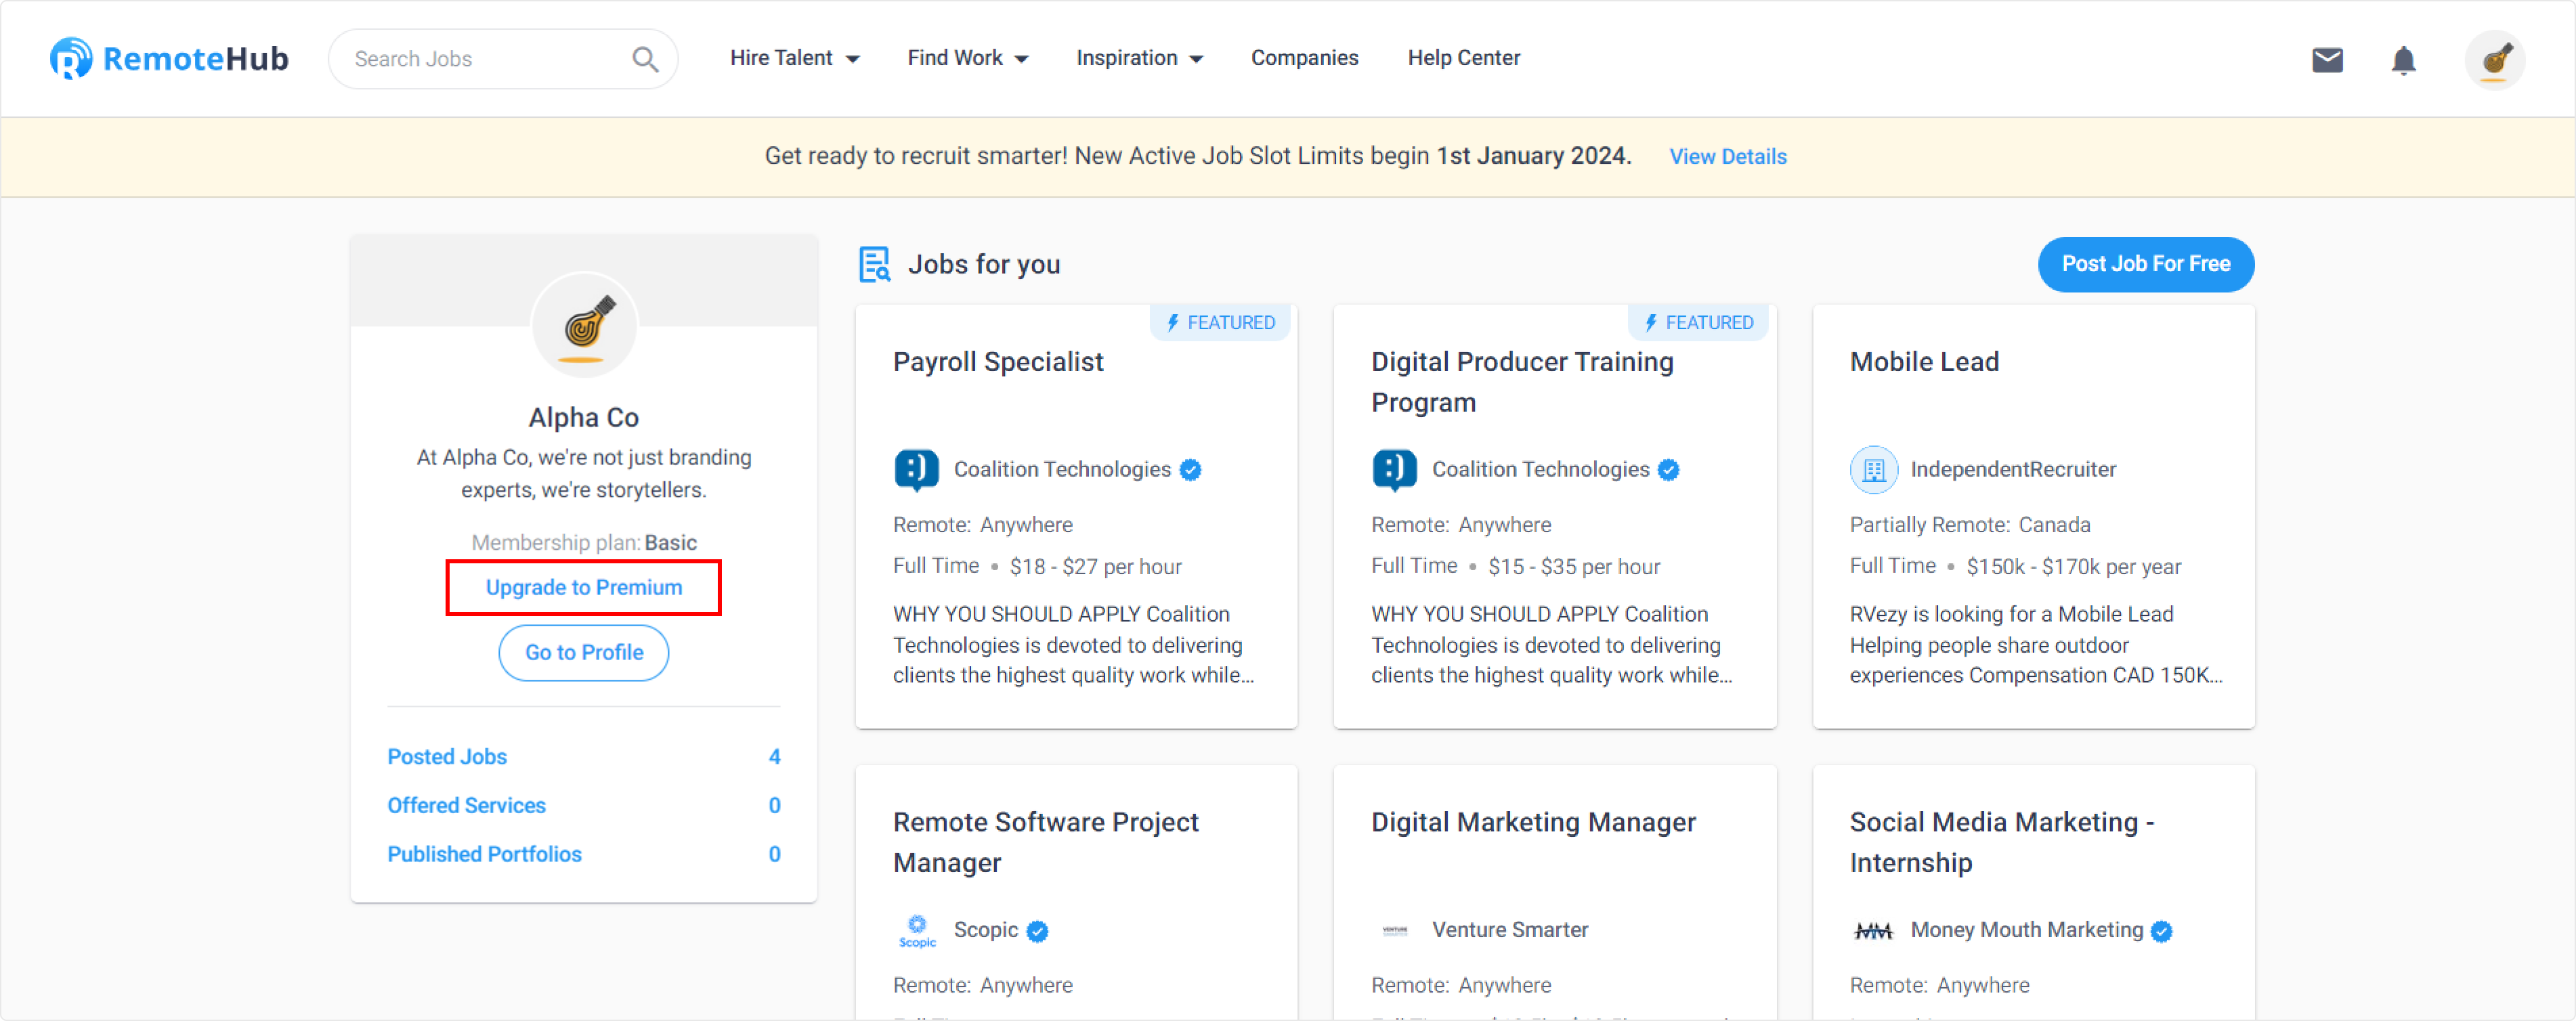Click verified badge beside Money Mouth Marketing
The height and width of the screenshot is (1021, 2576).
[2161, 931]
